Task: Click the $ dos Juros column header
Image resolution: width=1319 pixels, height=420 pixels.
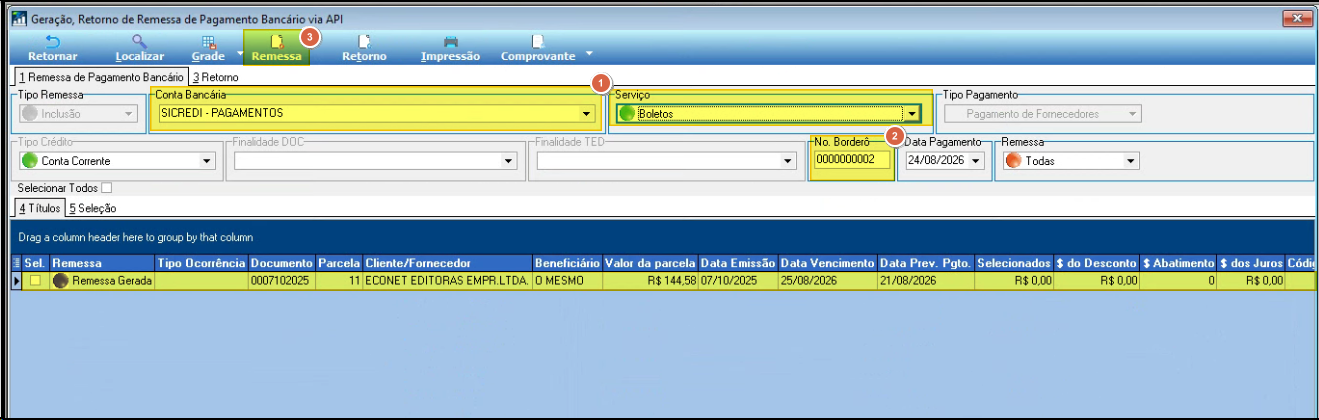Action: [1252, 262]
